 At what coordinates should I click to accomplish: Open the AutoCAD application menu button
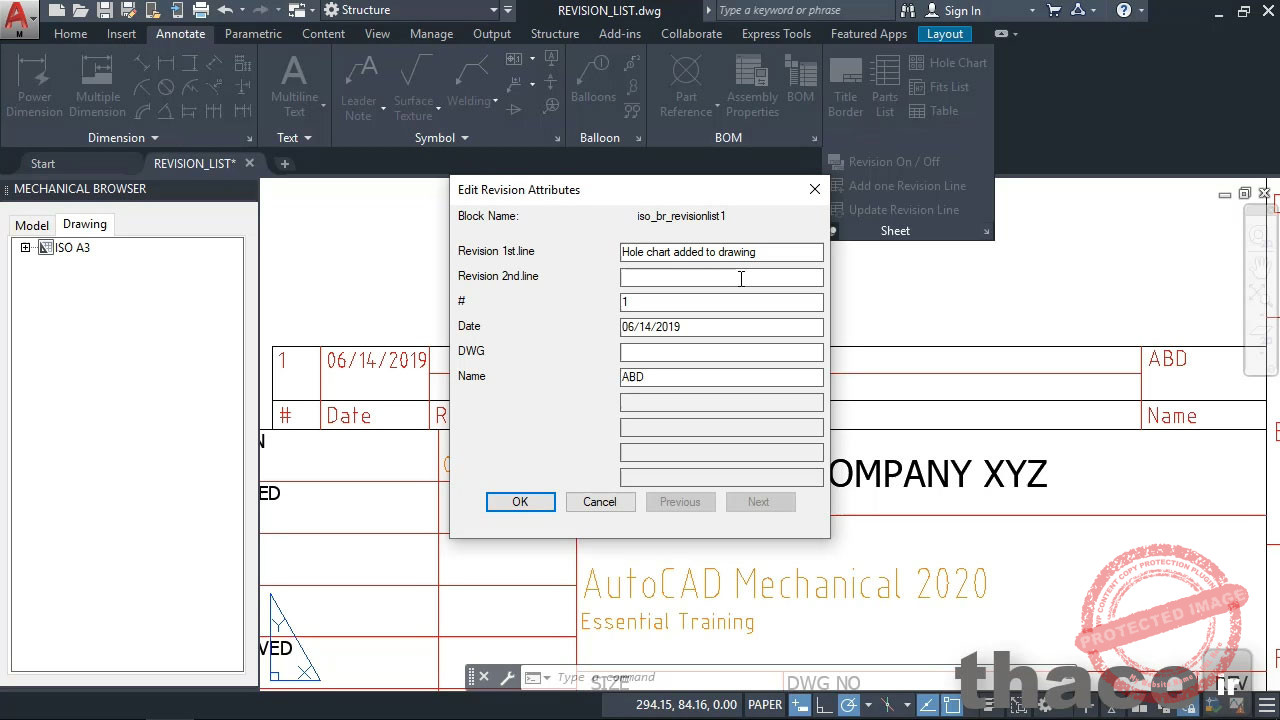tap(19, 19)
